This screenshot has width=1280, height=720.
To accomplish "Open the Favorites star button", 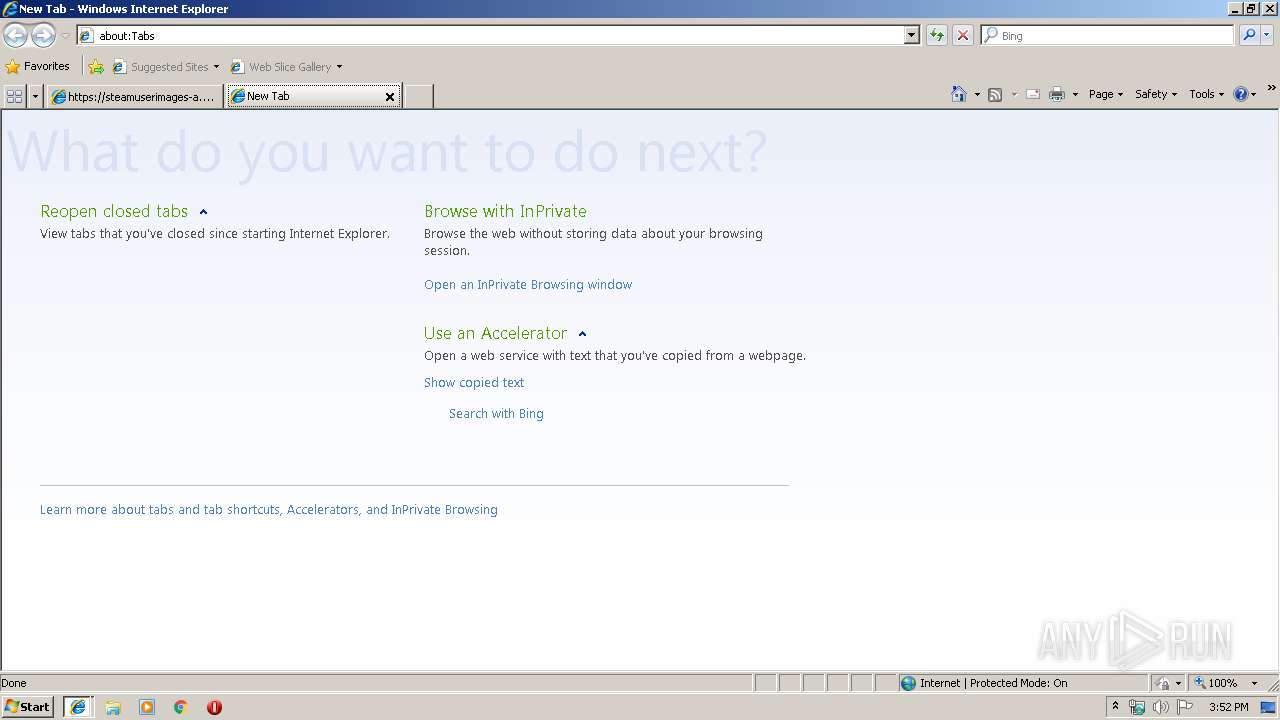I will [38, 67].
